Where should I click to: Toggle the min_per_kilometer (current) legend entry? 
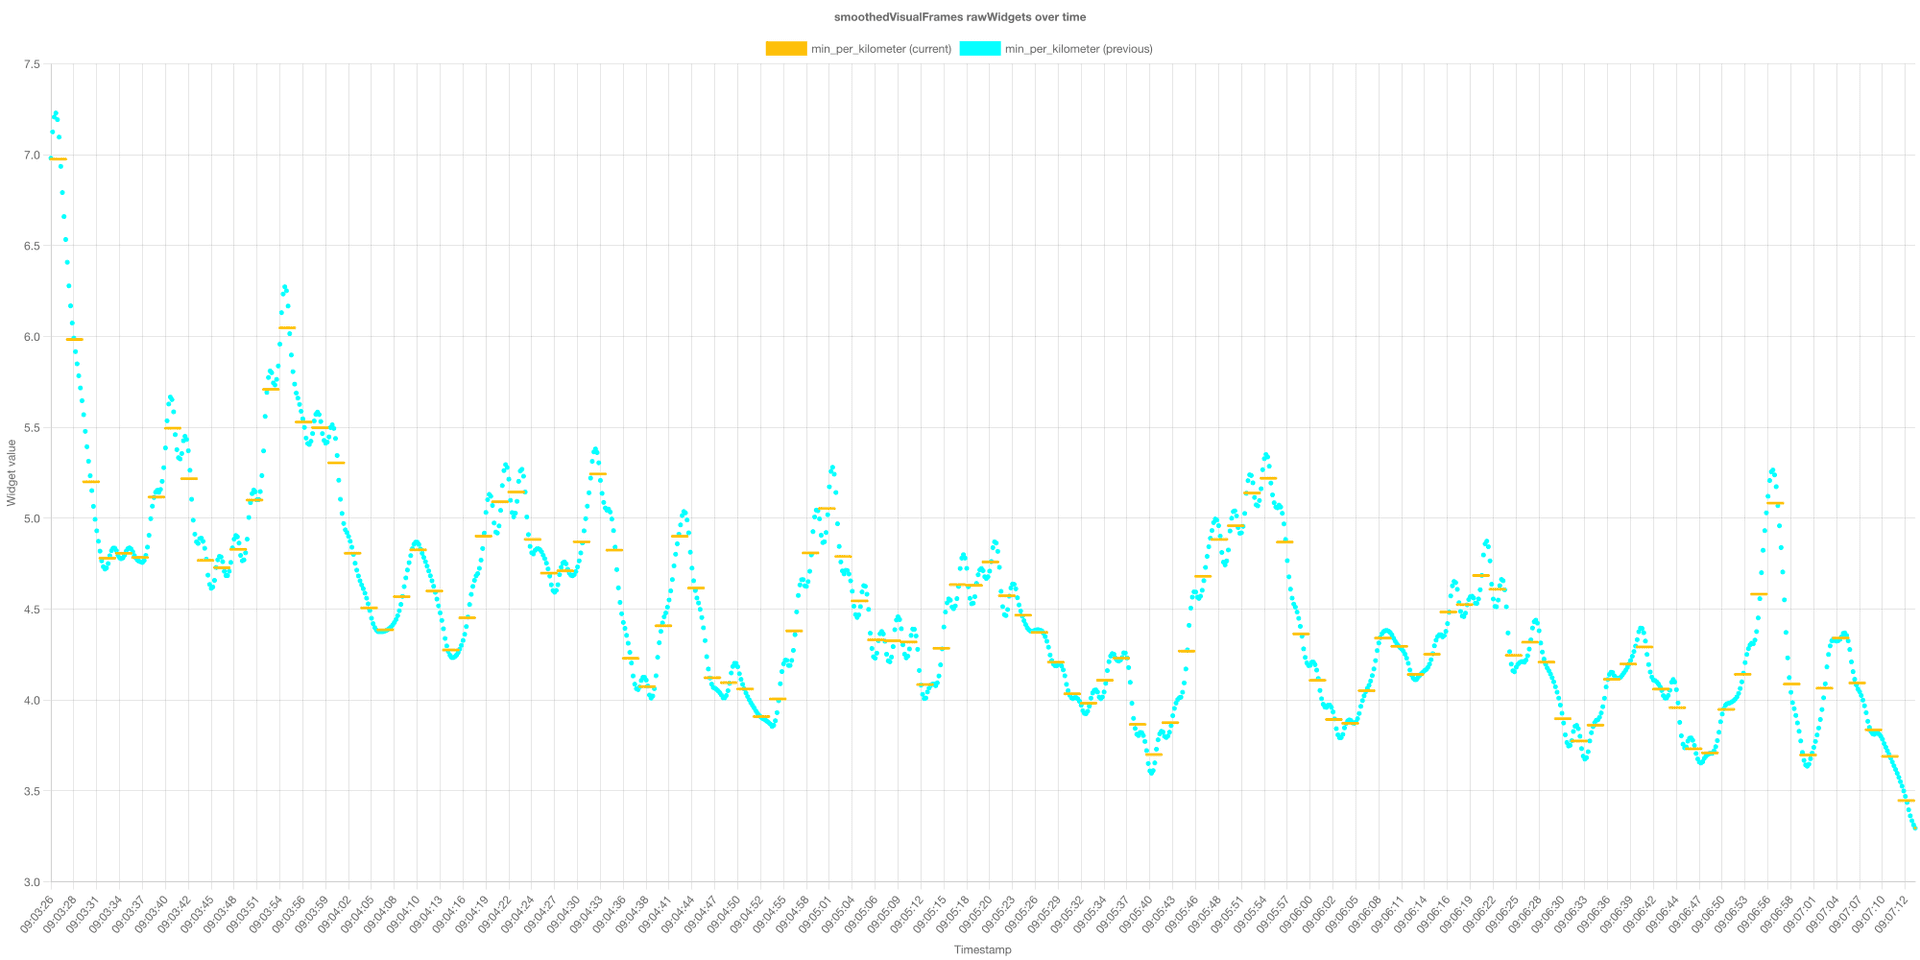(880, 48)
